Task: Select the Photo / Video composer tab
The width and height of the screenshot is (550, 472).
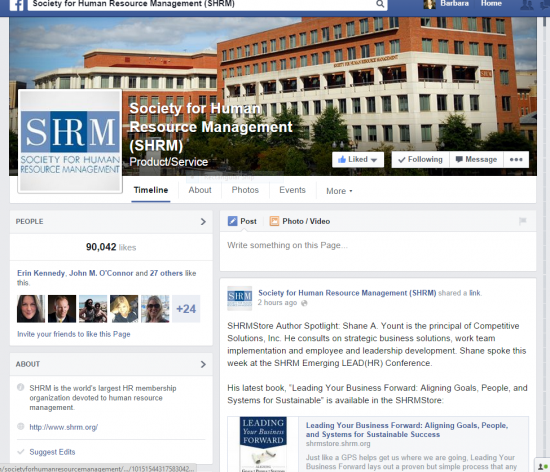Action: 300,221
